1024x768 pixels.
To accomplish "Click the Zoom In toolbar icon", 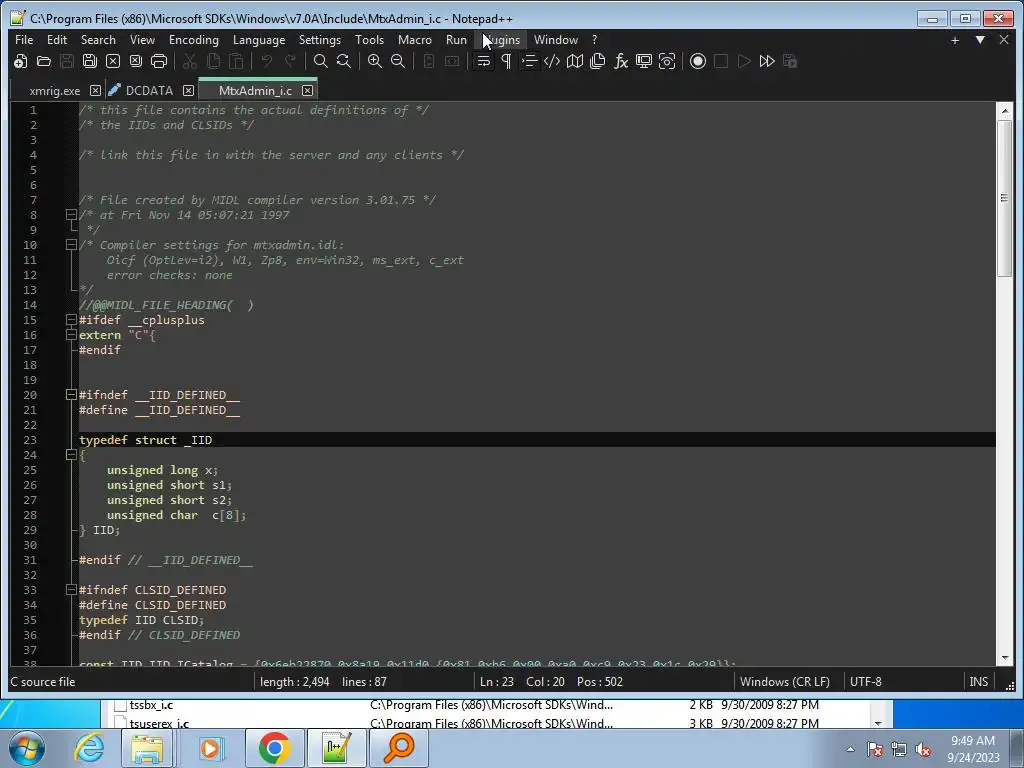I will coord(375,61).
